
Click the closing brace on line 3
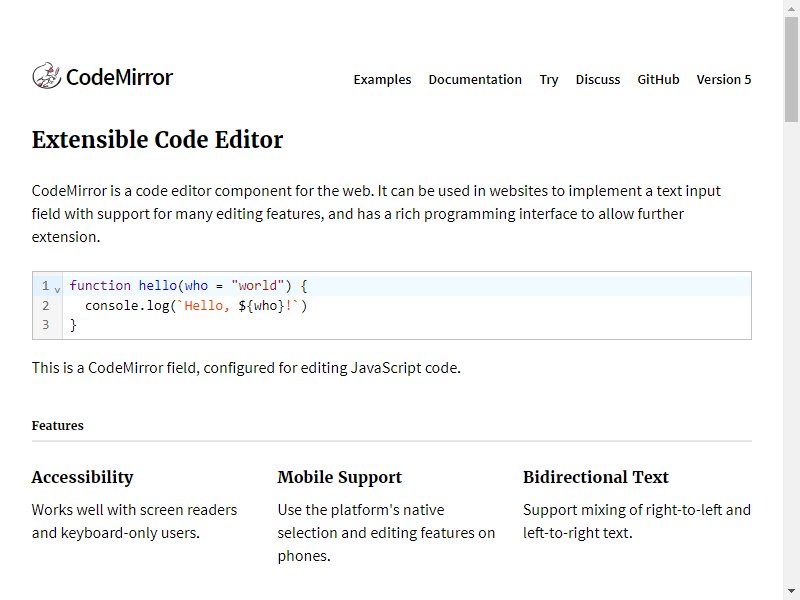pos(73,325)
